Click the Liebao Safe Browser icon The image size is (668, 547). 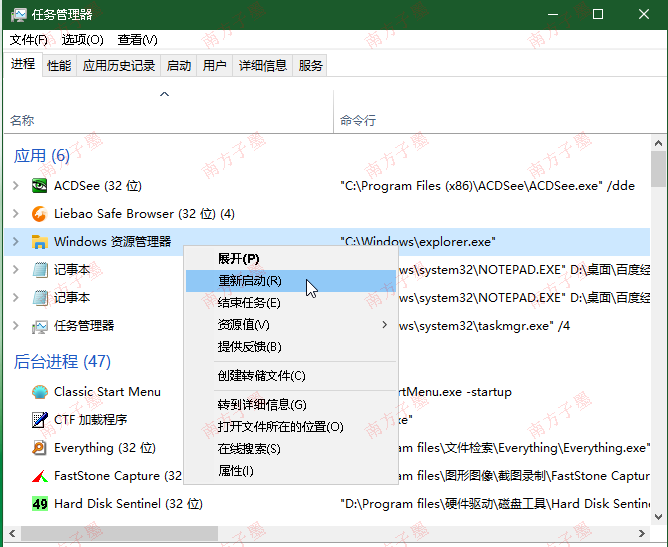point(40,214)
